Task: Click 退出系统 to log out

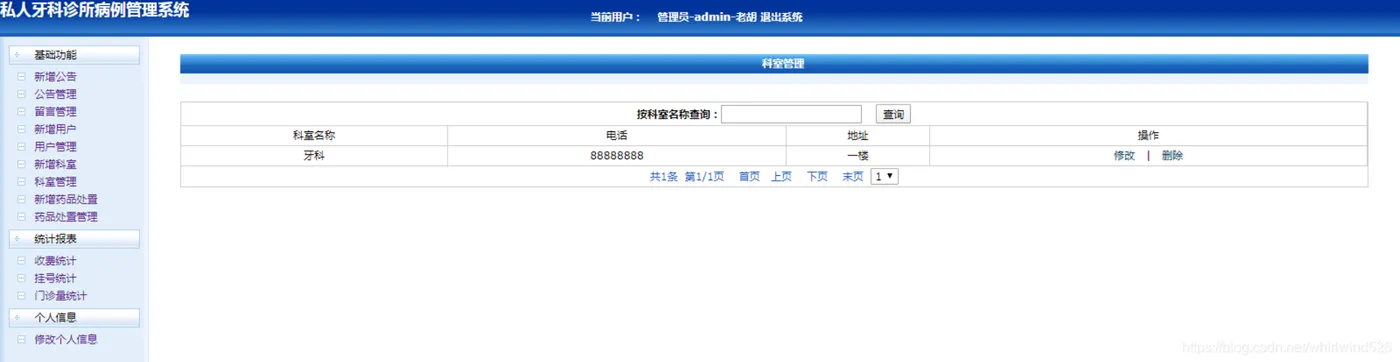Action: [781, 17]
